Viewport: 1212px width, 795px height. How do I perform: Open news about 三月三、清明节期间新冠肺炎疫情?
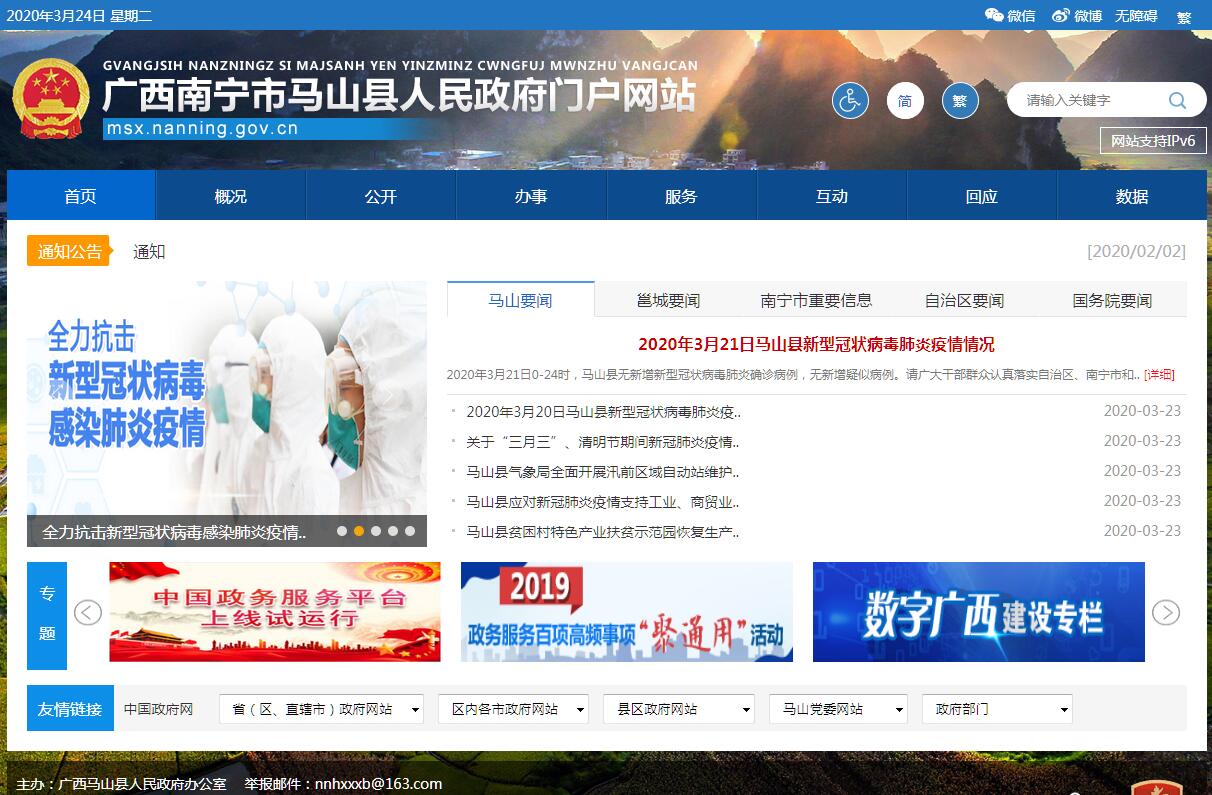pyautogui.click(x=603, y=441)
